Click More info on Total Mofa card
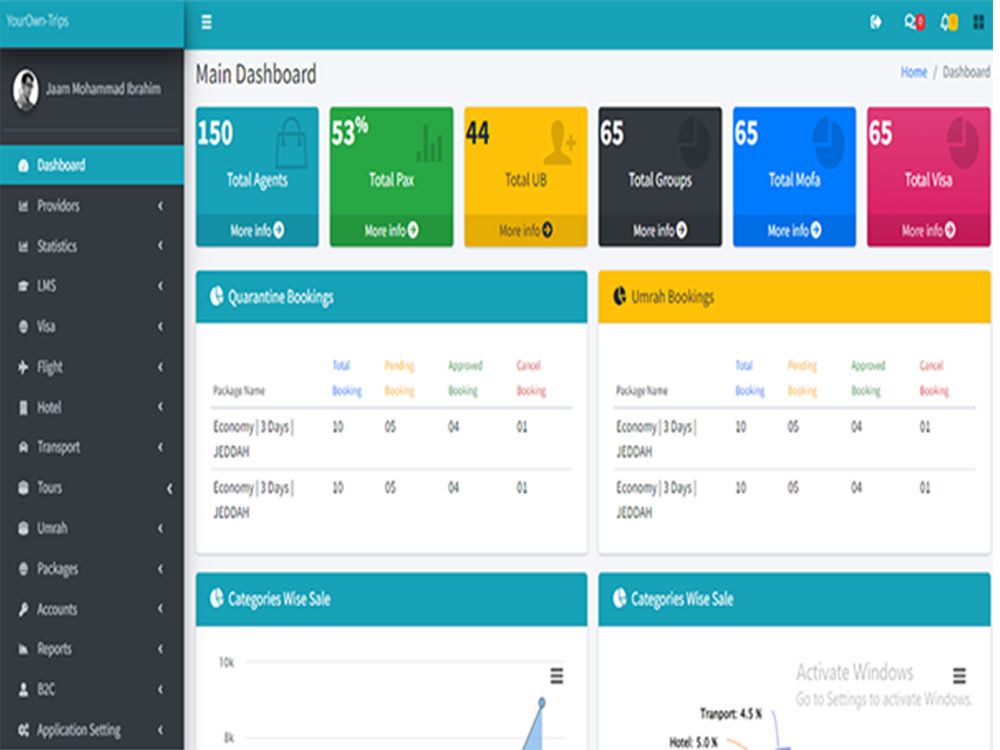The image size is (1000, 750). click(794, 230)
